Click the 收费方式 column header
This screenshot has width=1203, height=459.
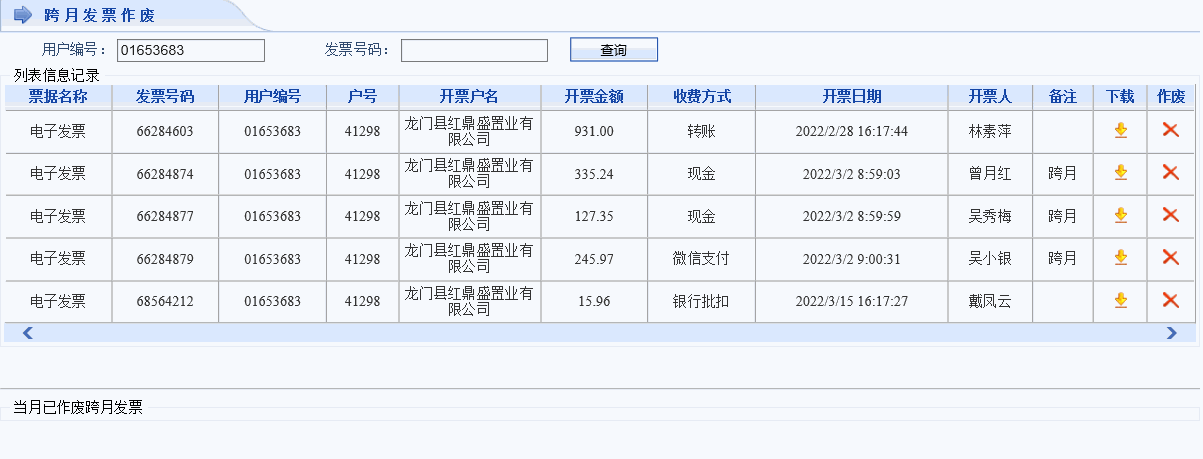(702, 97)
